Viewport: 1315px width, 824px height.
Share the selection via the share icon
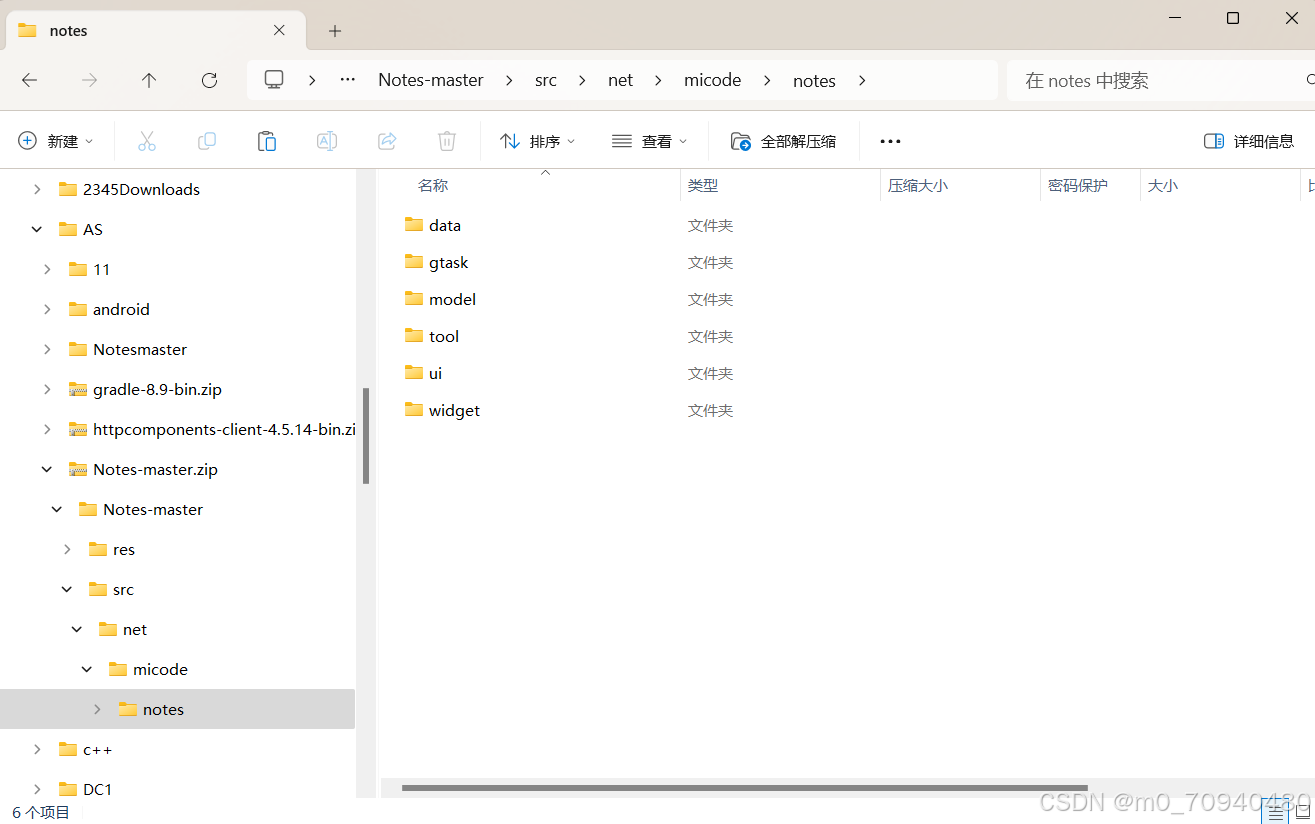coord(387,140)
